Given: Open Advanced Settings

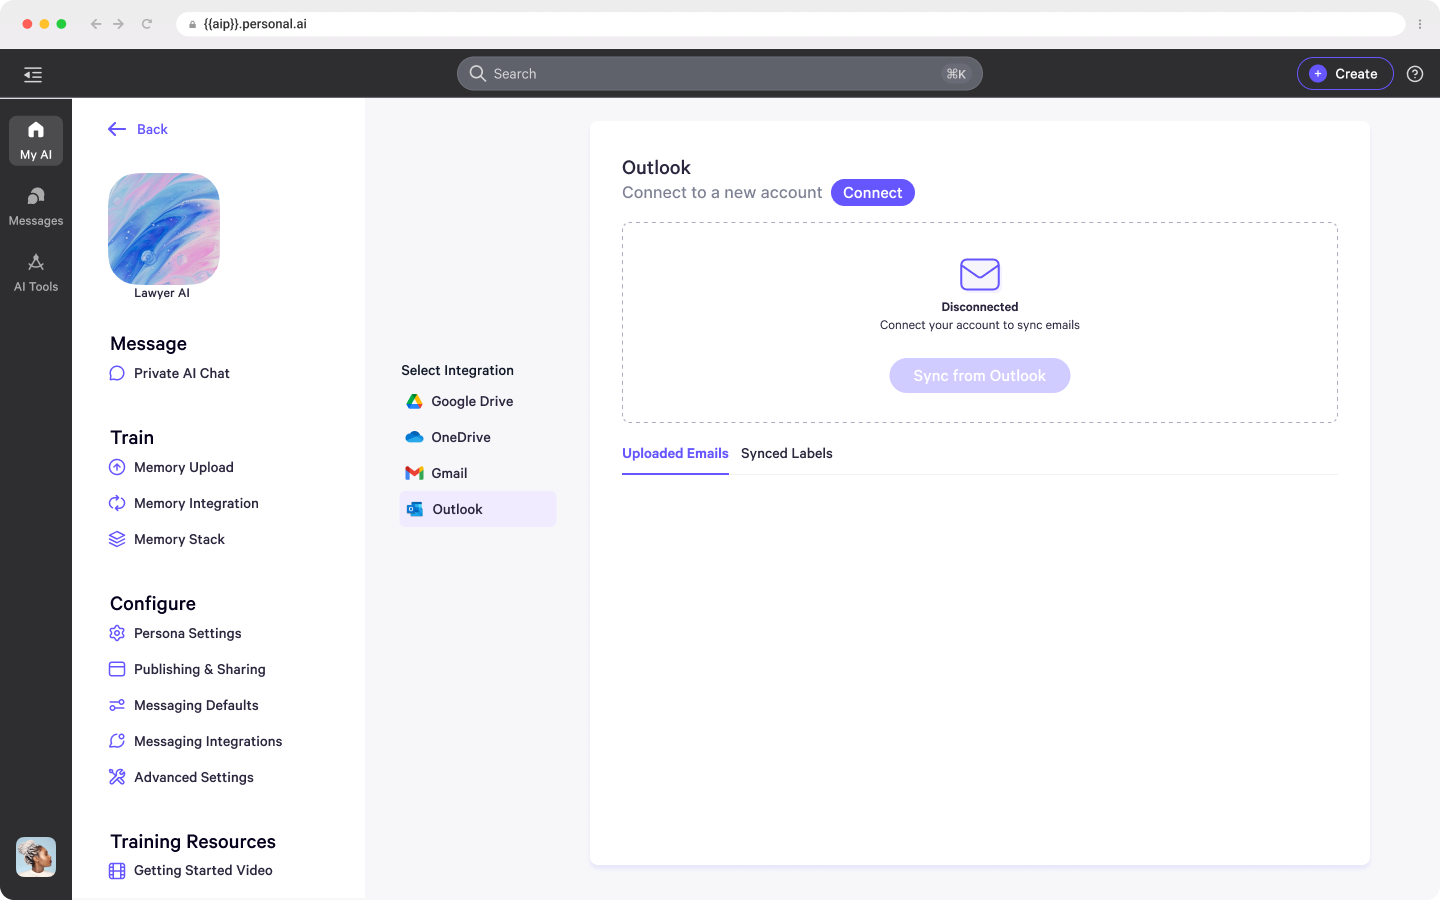Looking at the screenshot, I should [x=182, y=777].
